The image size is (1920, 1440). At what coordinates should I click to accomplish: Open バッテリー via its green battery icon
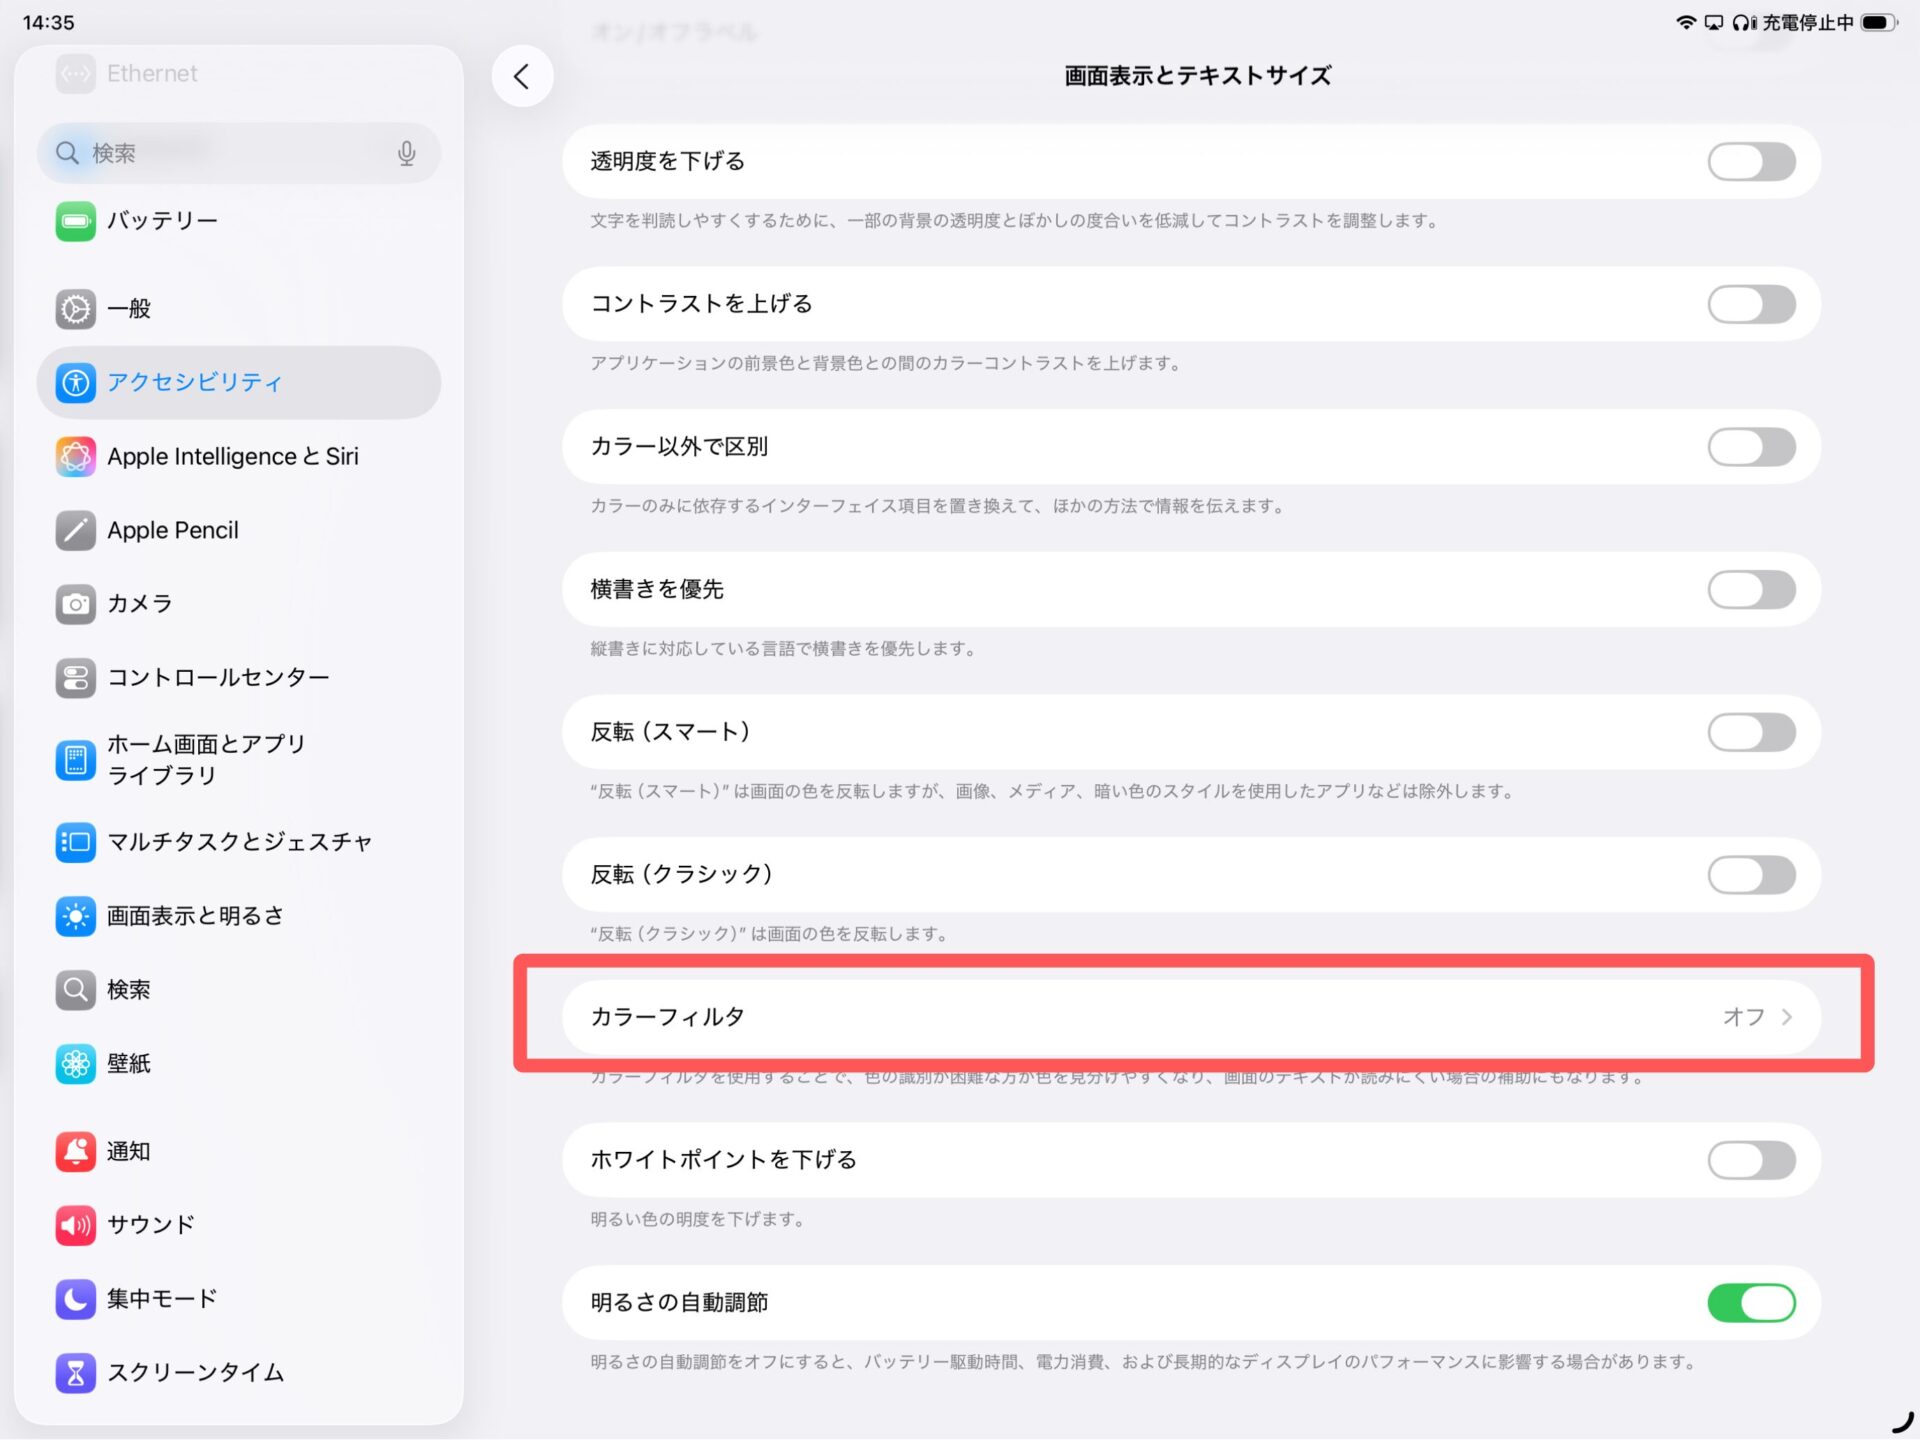75,221
